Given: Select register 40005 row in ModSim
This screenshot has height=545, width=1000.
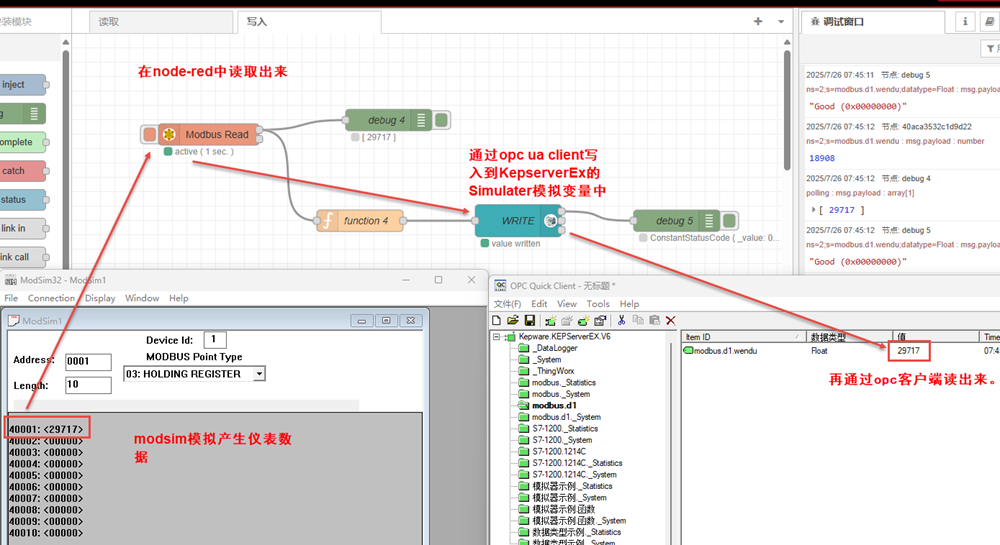Looking at the screenshot, I should click(x=46, y=476).
